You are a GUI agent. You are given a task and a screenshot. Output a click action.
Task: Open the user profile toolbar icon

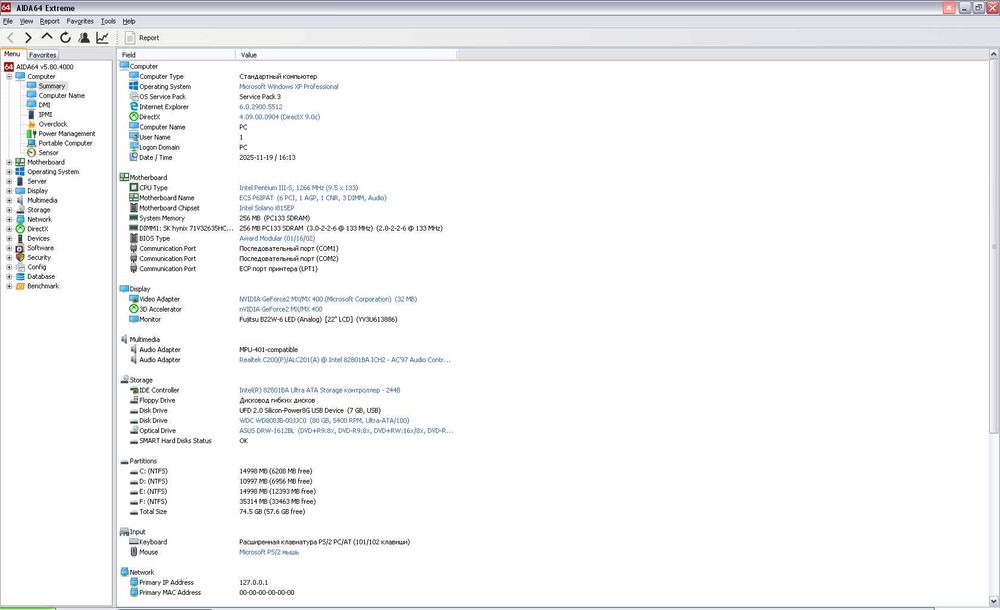point(84,38)
